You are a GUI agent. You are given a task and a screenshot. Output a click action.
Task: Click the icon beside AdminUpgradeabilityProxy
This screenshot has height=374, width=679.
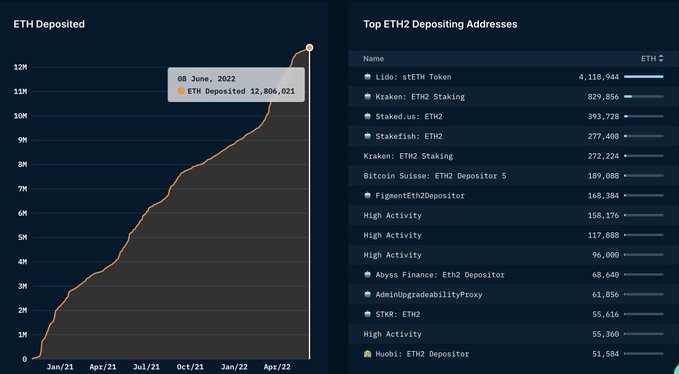click(368, 295)
